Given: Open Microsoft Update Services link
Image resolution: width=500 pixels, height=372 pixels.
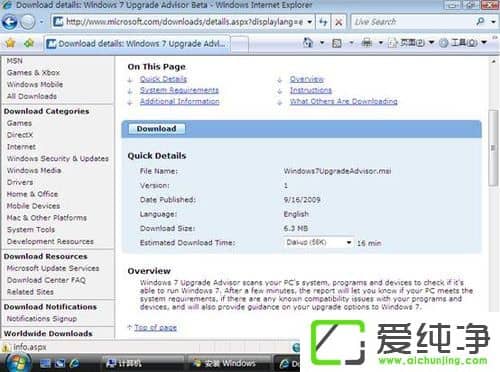Looking at the screenshot, I should click(x=53, y=268).
